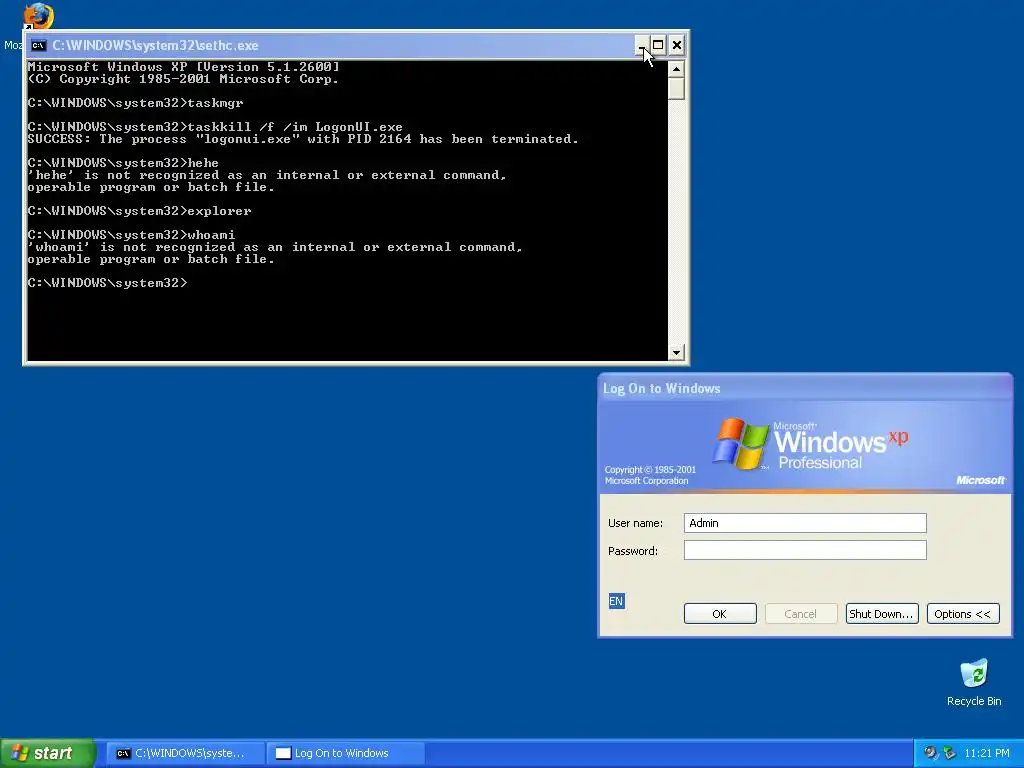Switch to the C:\WINDOWS\syste... taskbar button
This screenshot has width=1024, height=768.
tap(185, 753)
